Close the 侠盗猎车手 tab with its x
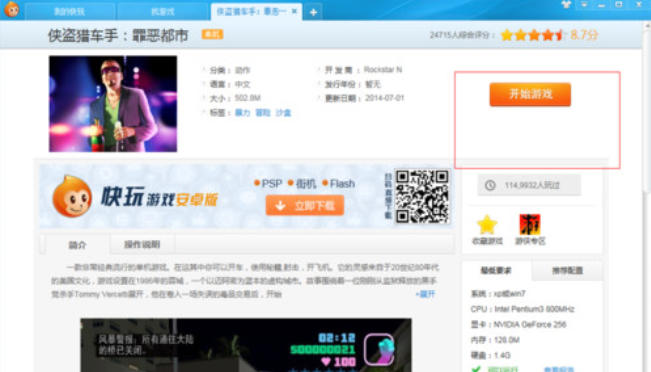Screen dimensions: 651x372 294,11
